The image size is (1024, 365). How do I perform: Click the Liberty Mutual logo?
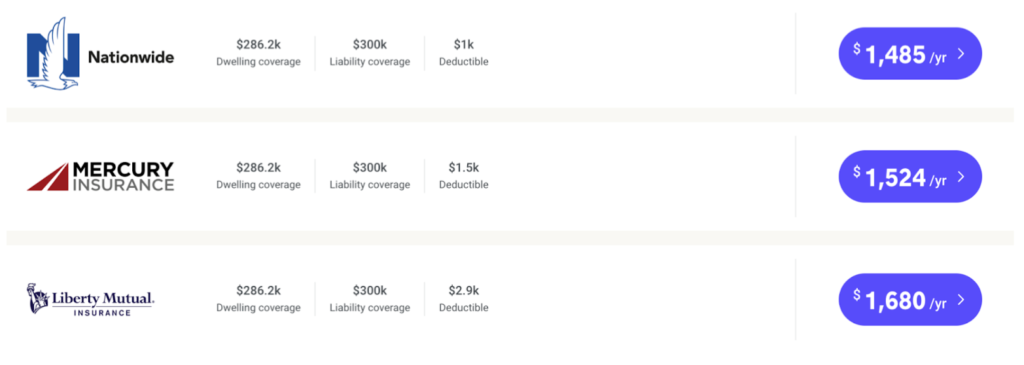(90, 299)
